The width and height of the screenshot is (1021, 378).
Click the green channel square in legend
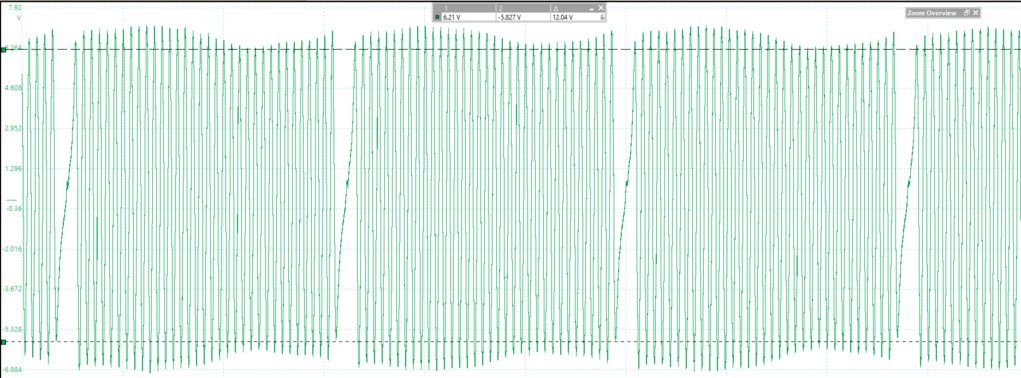click(x=437, y=17)
